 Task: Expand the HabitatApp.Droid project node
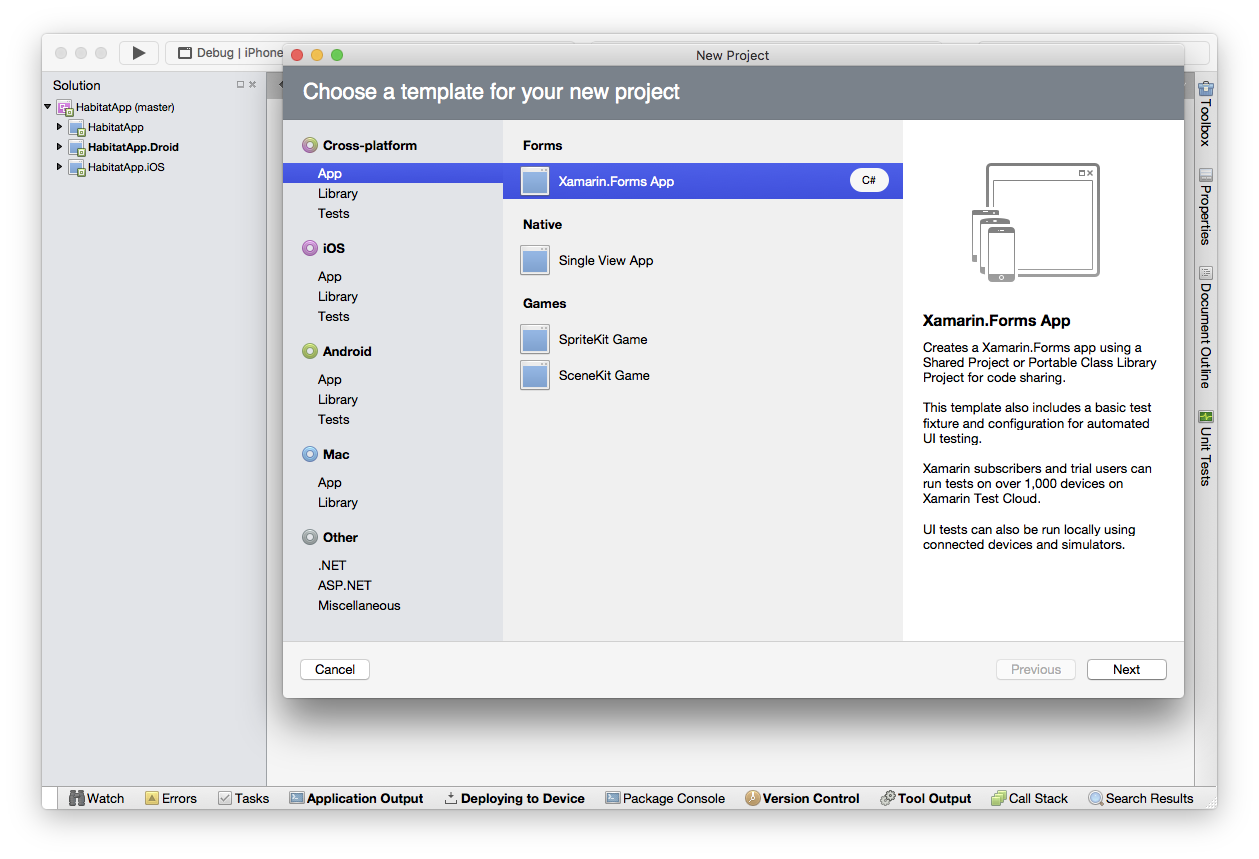pyautogui.click(x=60, y=147)
